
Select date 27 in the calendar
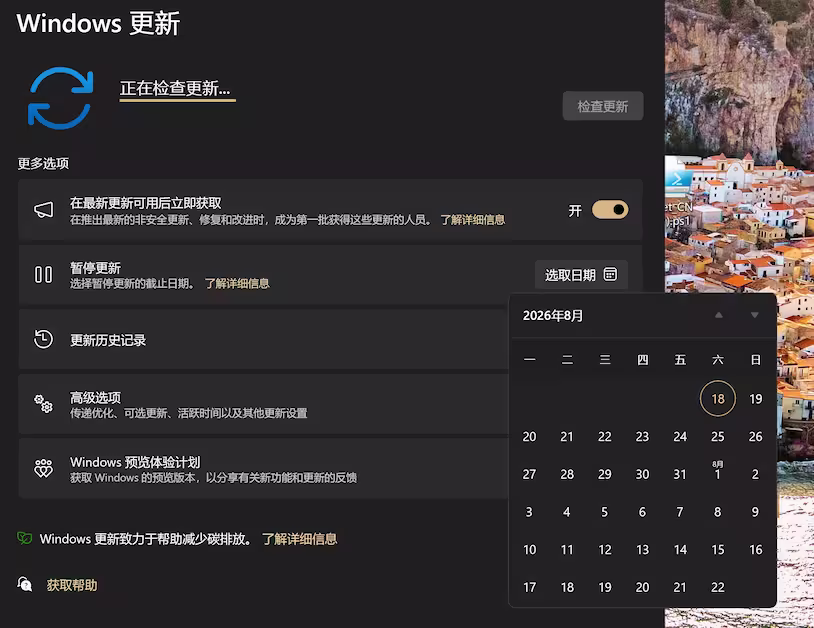tap(530, 474)
